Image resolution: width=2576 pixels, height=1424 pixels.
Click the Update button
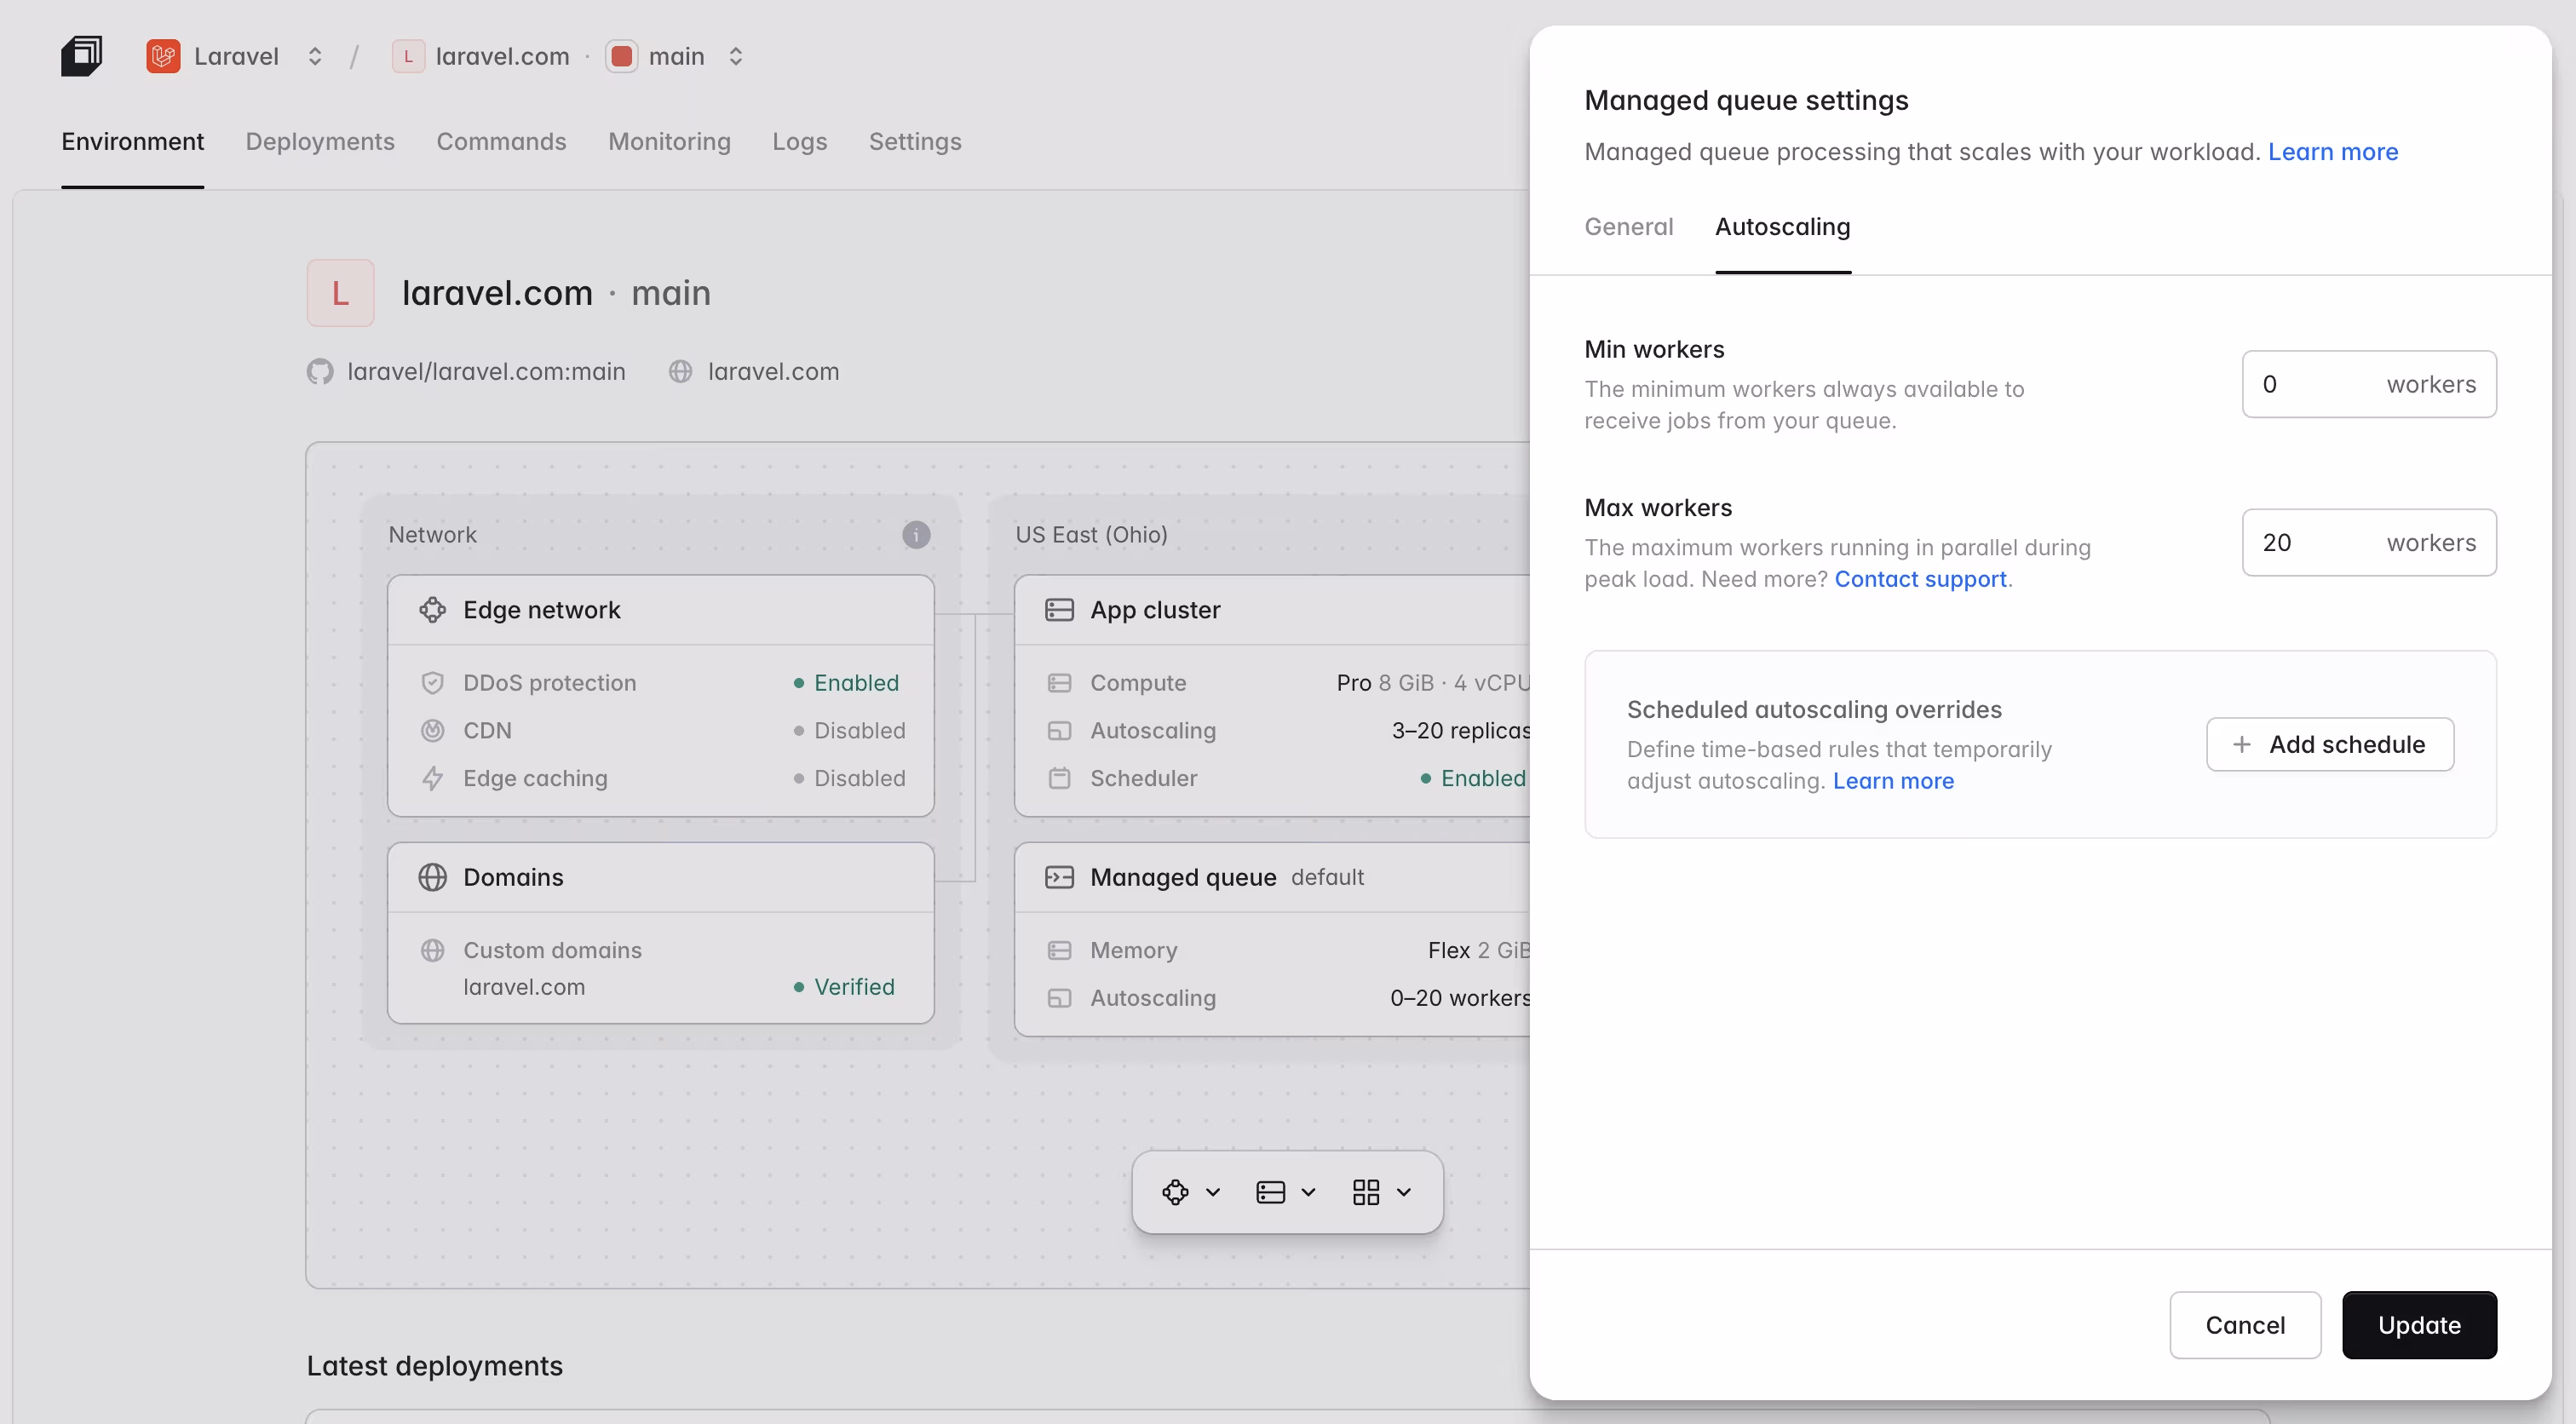[x=2418, y=1325]
